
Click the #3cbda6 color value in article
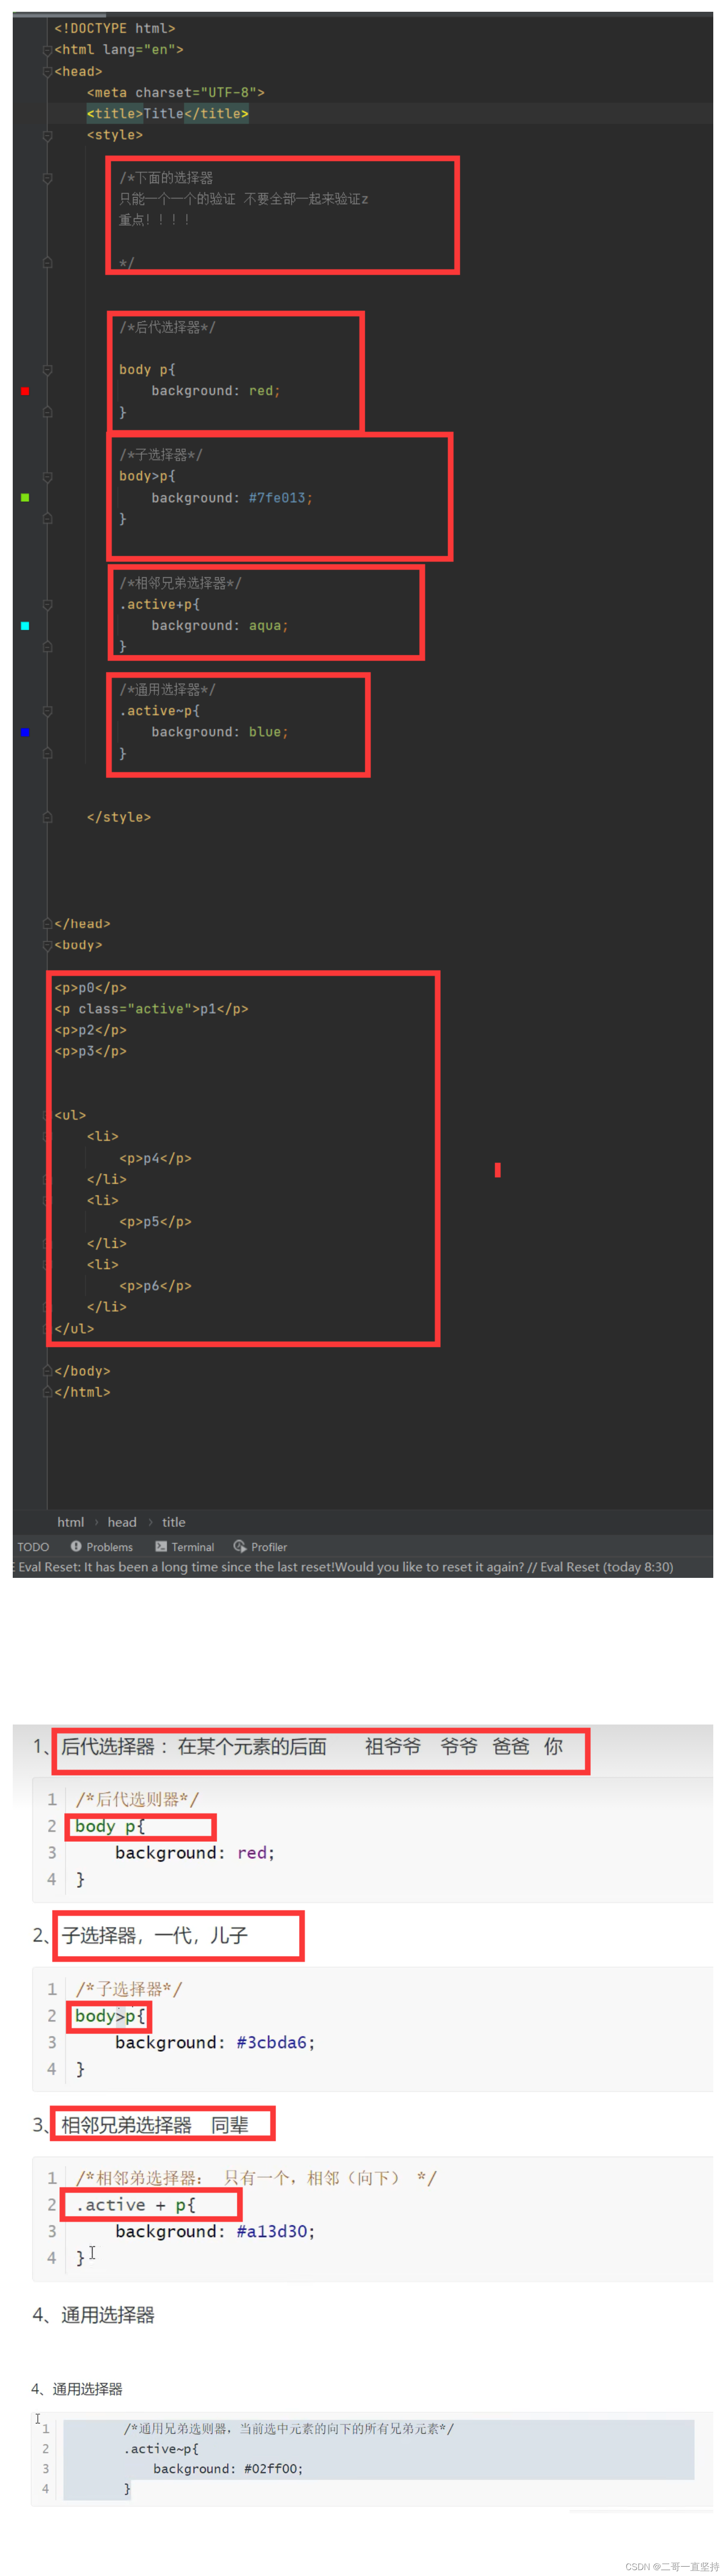(x=271, y=2042)
